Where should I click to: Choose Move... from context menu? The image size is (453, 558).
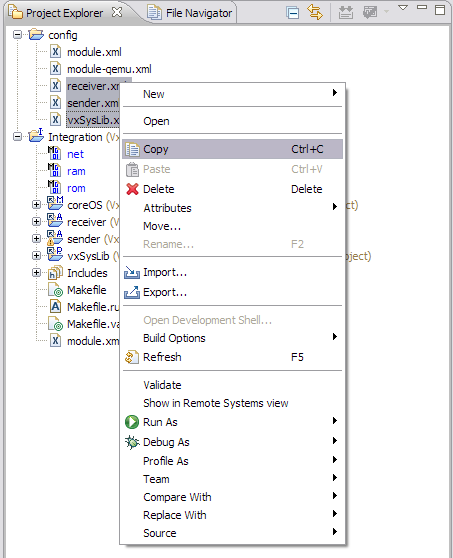click(232, 226)
